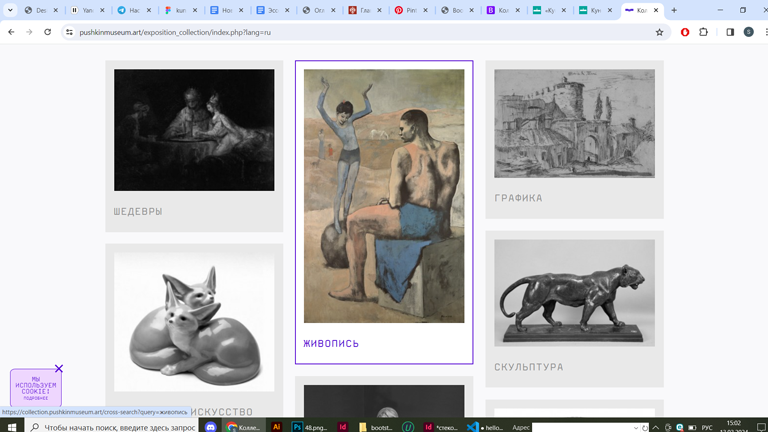
Task: Close the cookie notice with the X
Action: pyautogui.click(x=59, y=368)
